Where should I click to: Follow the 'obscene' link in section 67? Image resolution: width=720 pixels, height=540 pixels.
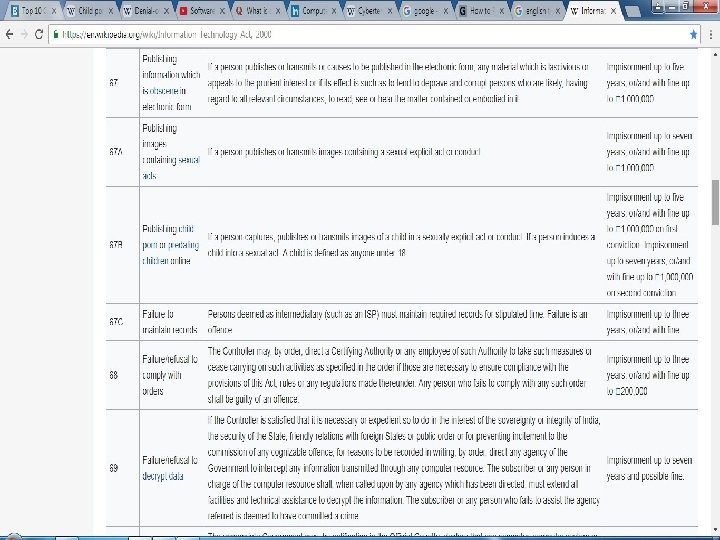click(164, 91)
